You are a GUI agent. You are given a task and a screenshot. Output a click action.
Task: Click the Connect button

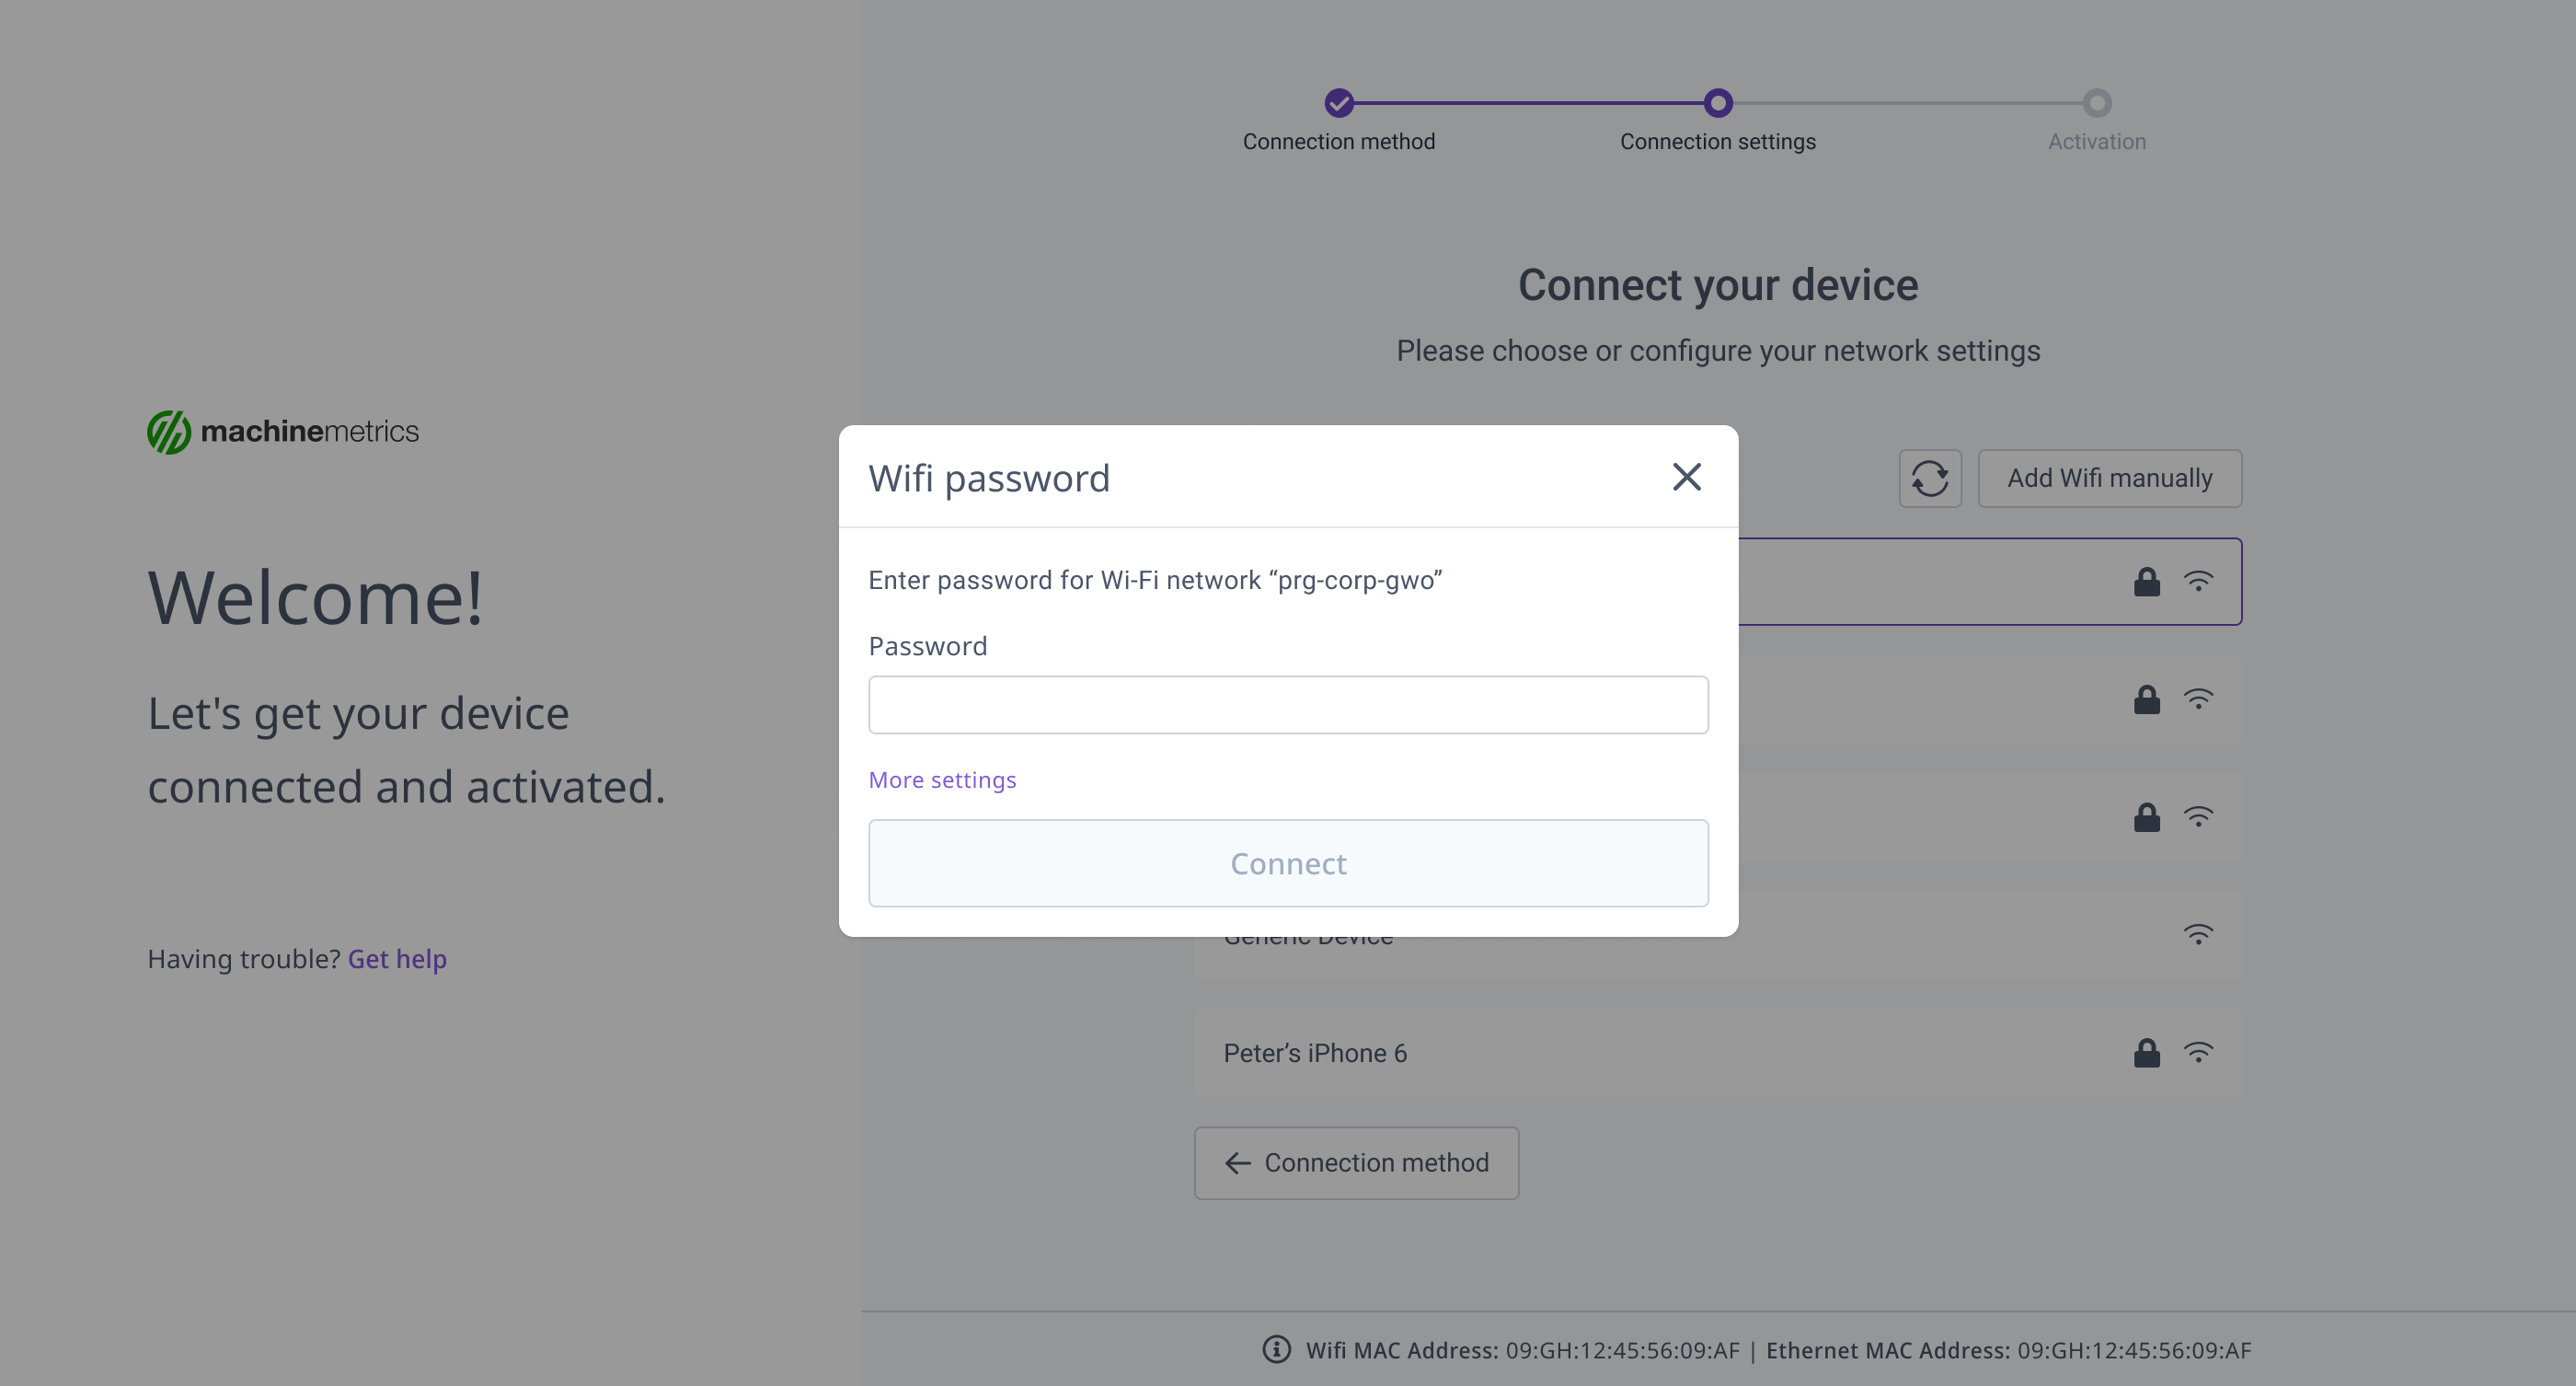1288,863
